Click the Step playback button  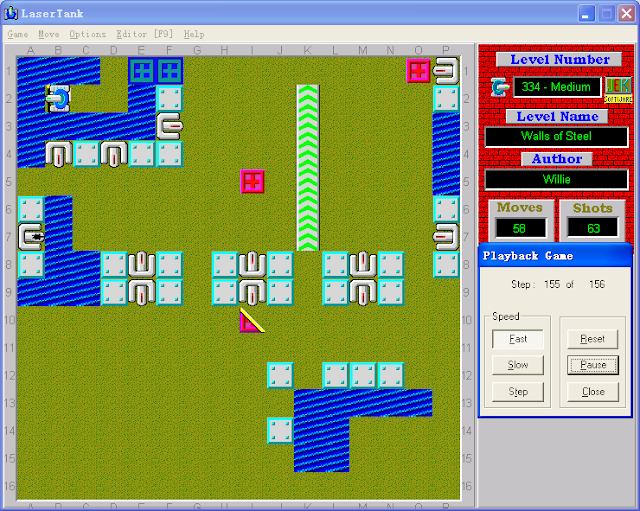[518, 392]
